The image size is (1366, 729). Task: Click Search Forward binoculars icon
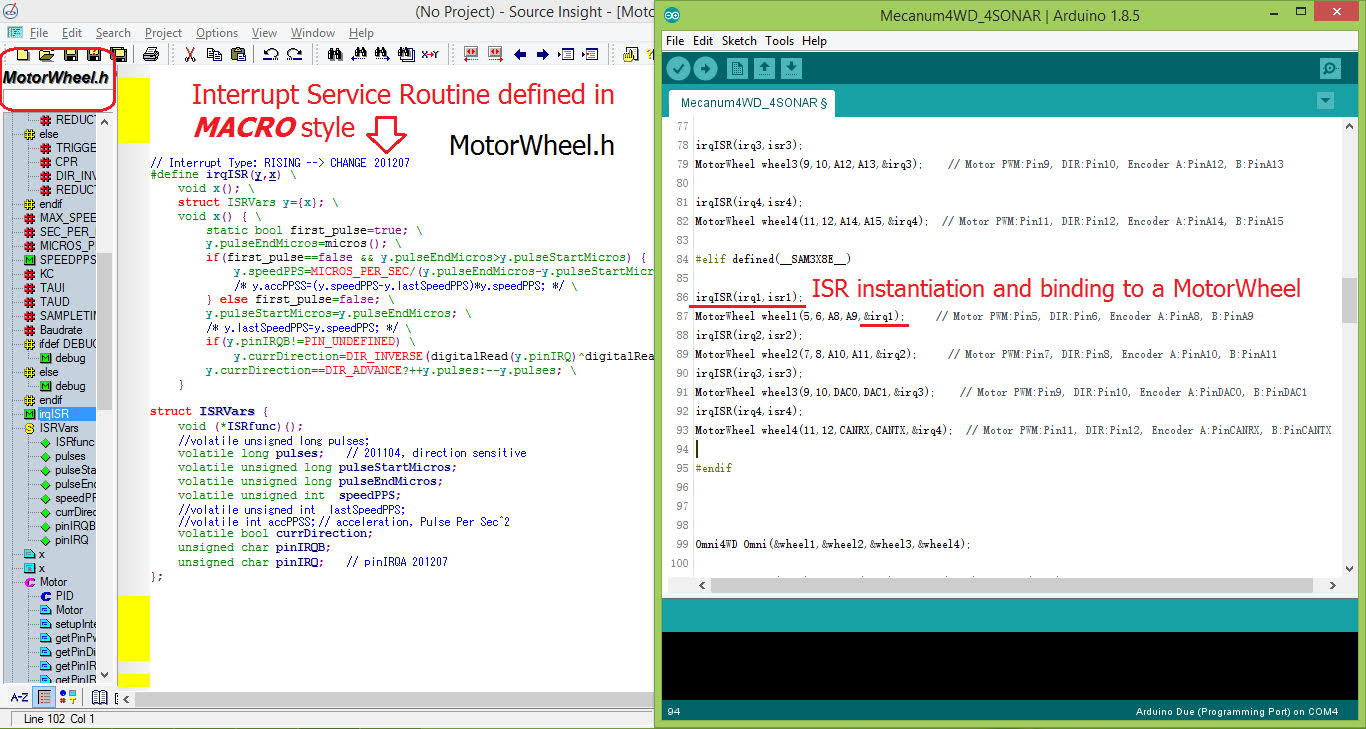(x=383, y=55)
